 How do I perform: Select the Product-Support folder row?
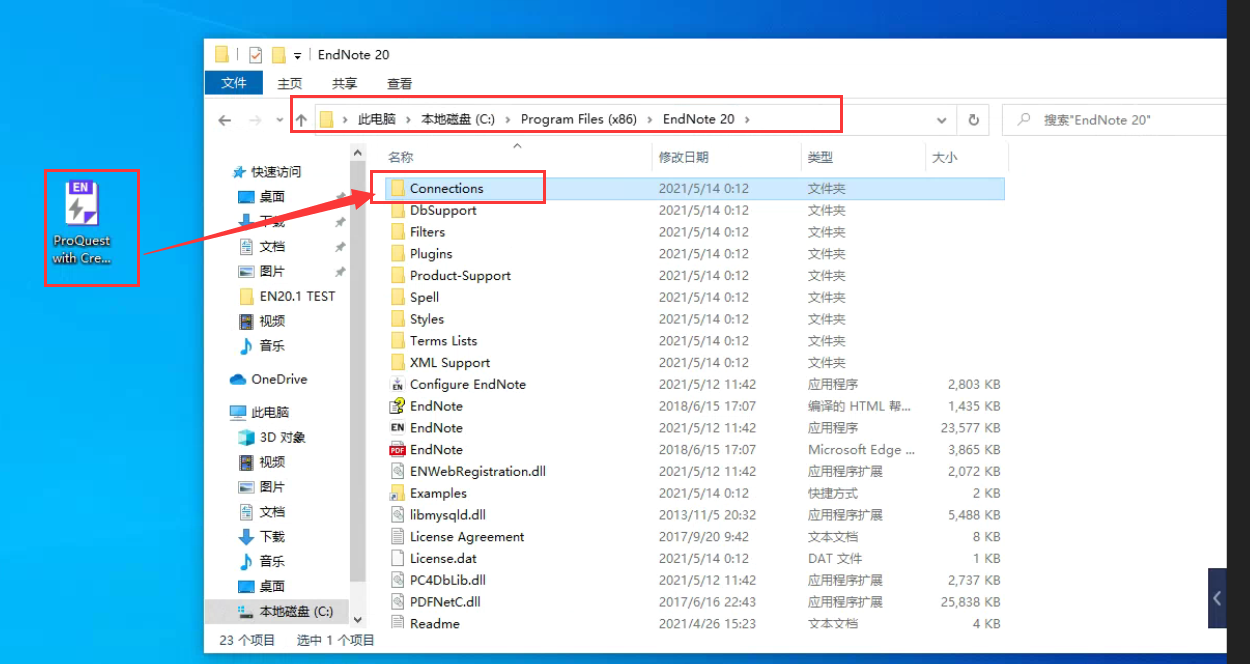[694, 275]
